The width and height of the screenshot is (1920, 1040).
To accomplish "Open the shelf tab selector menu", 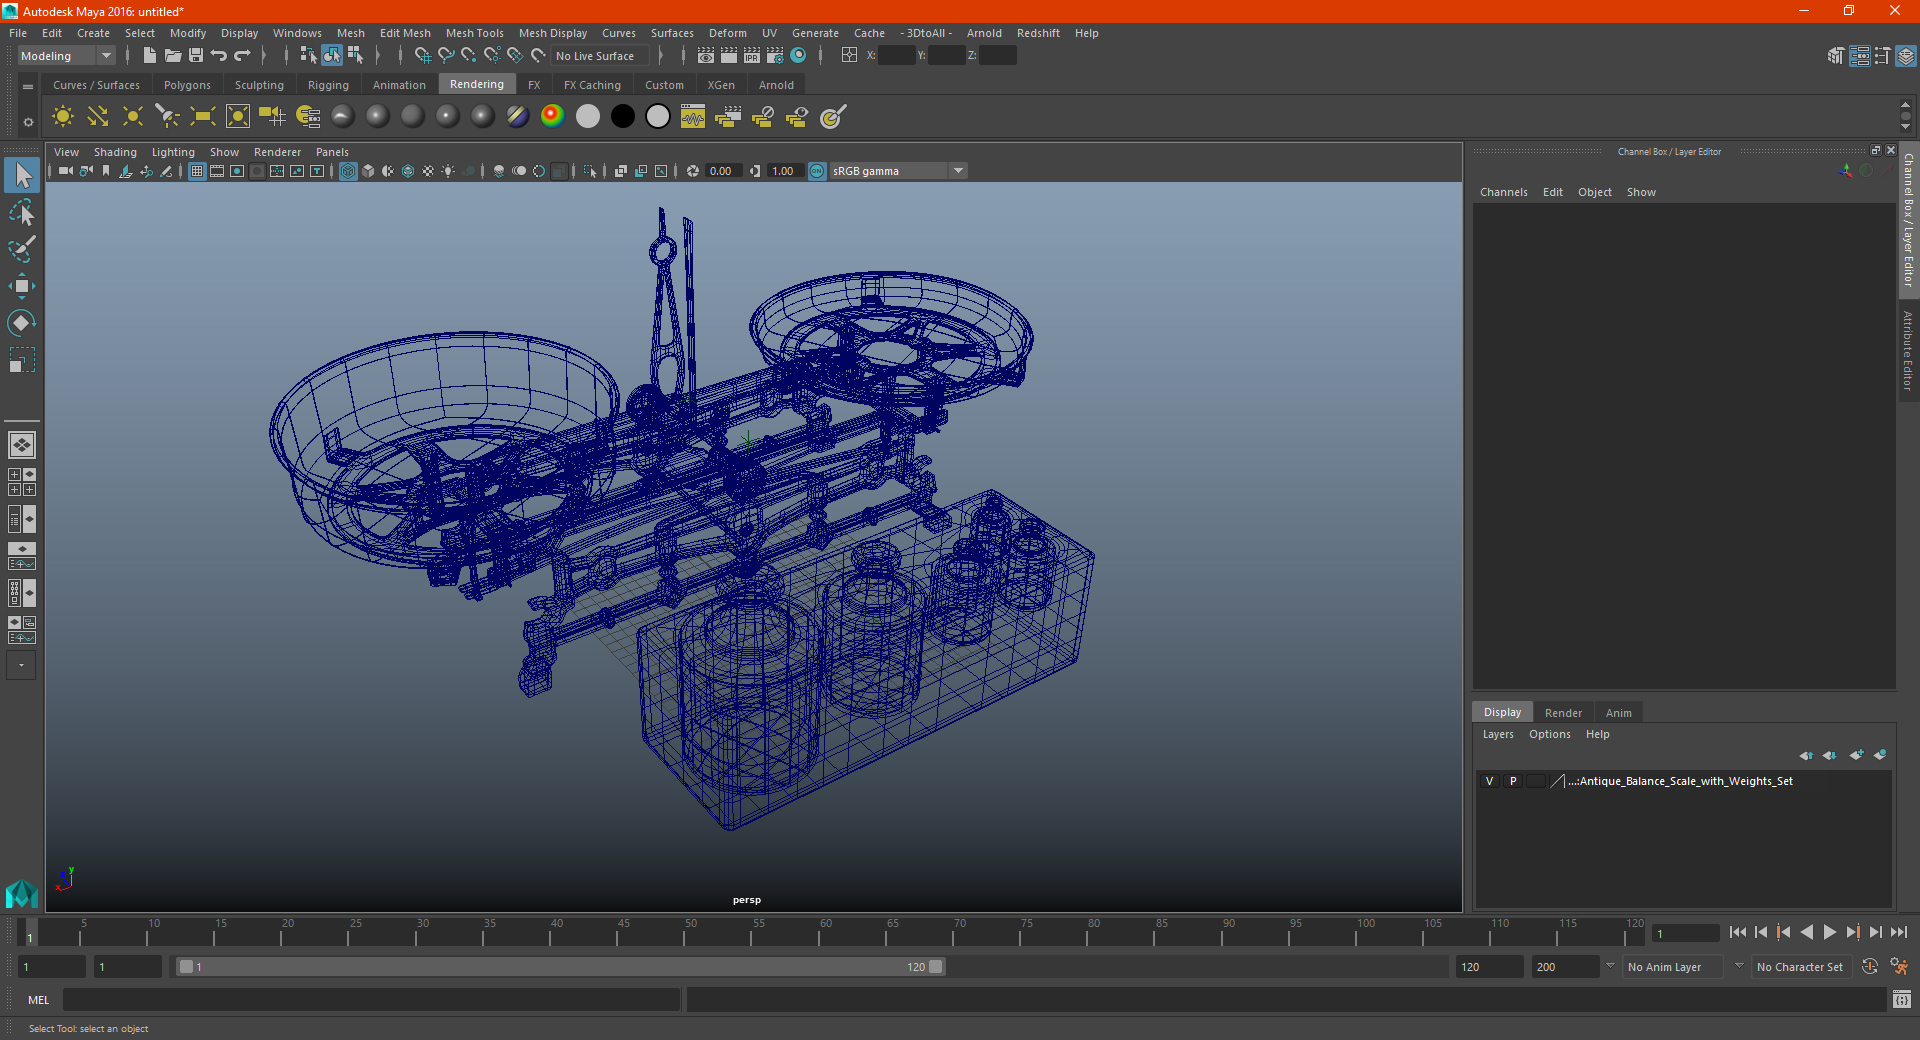I will tap(28, 87).
